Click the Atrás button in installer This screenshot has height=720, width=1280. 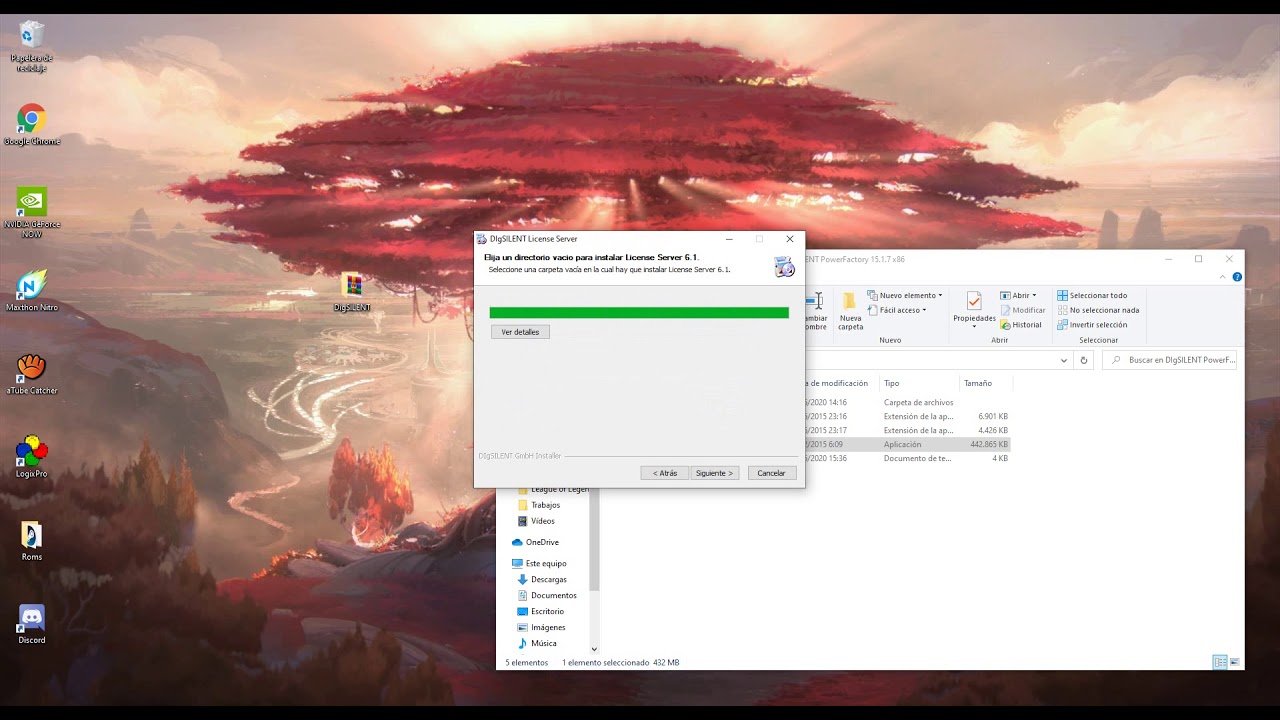[x=665, y=473]
